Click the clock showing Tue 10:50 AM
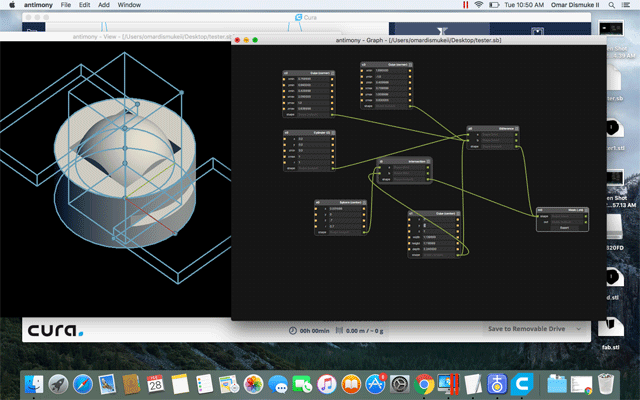The image size is (640, 400). (524, 5)
